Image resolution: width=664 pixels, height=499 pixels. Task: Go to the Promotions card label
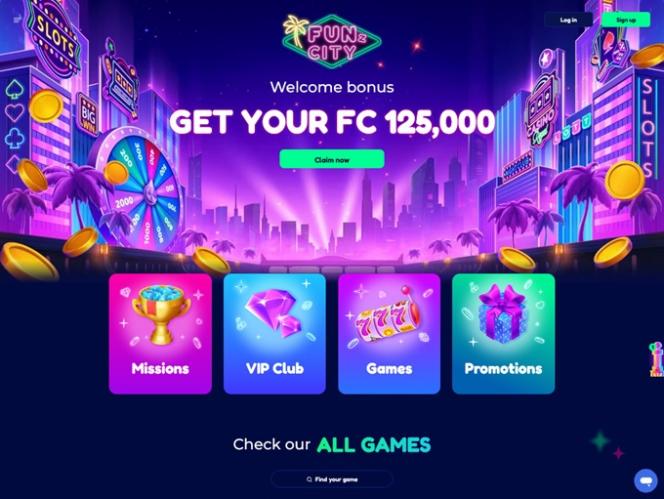[504, 369]
